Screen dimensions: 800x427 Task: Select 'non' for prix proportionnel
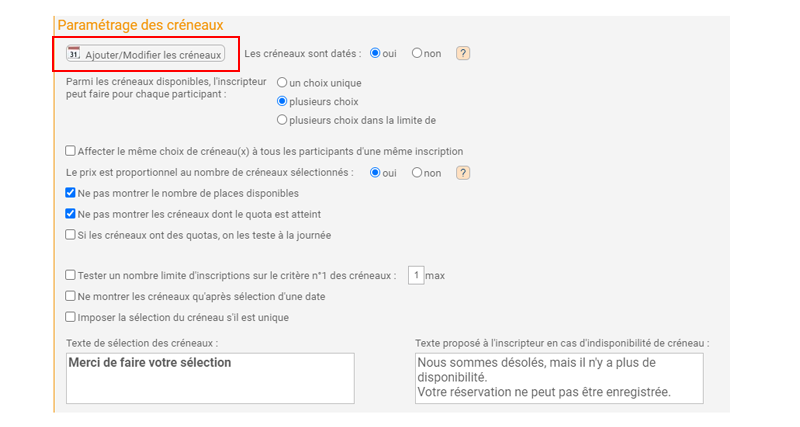coord(417,172)
